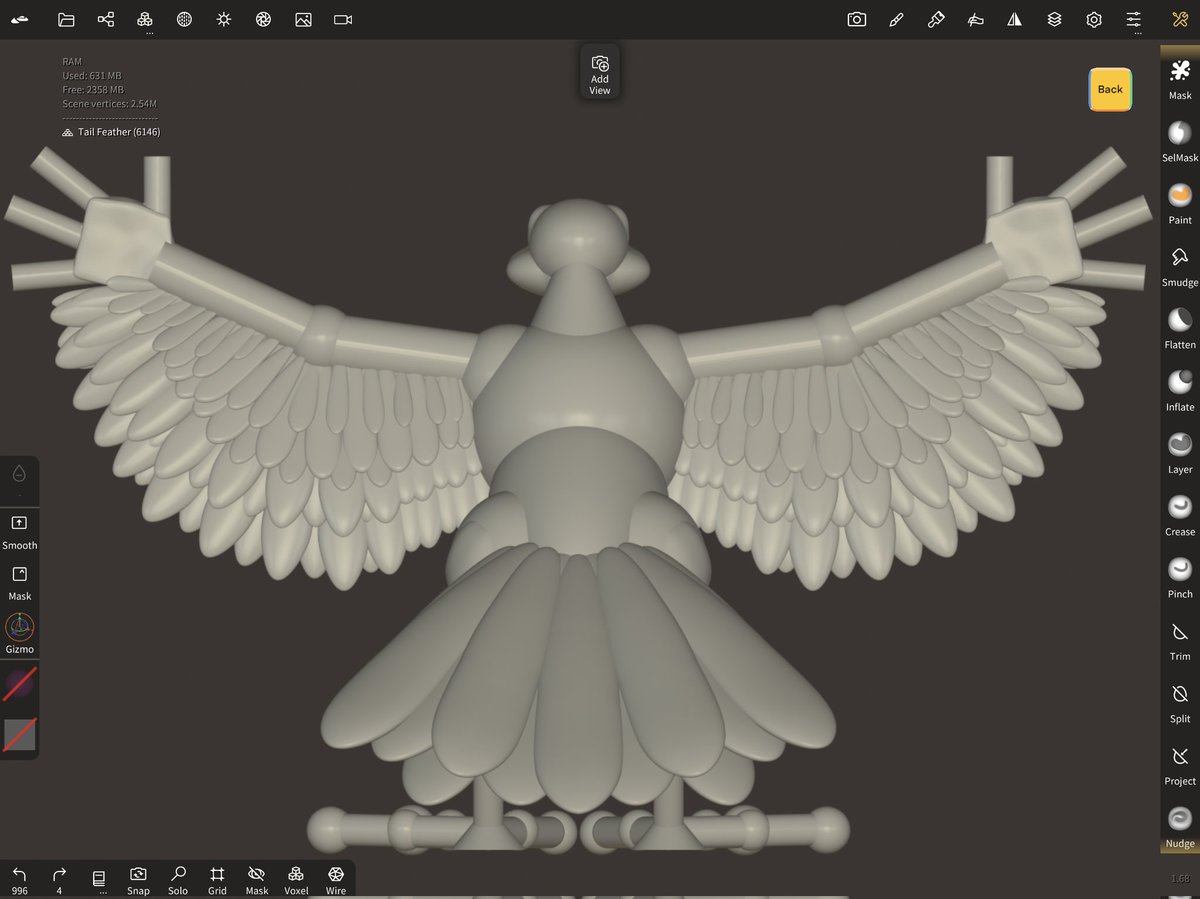The image size is (1200, 899).
Task: Select the Trim tool
Action: tap(1180, 639)
